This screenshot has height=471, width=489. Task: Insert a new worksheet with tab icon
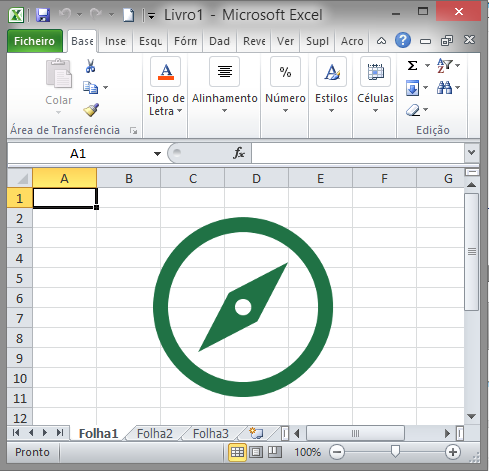[256, 433]
